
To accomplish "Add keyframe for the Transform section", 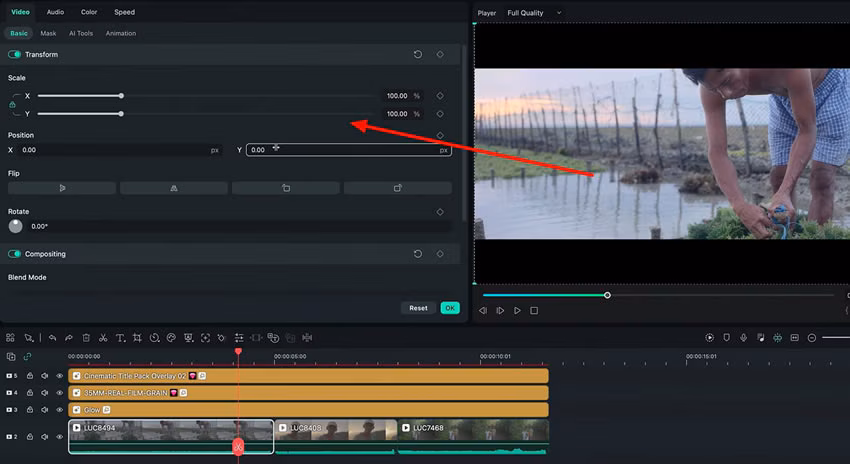I will [440, 54].
